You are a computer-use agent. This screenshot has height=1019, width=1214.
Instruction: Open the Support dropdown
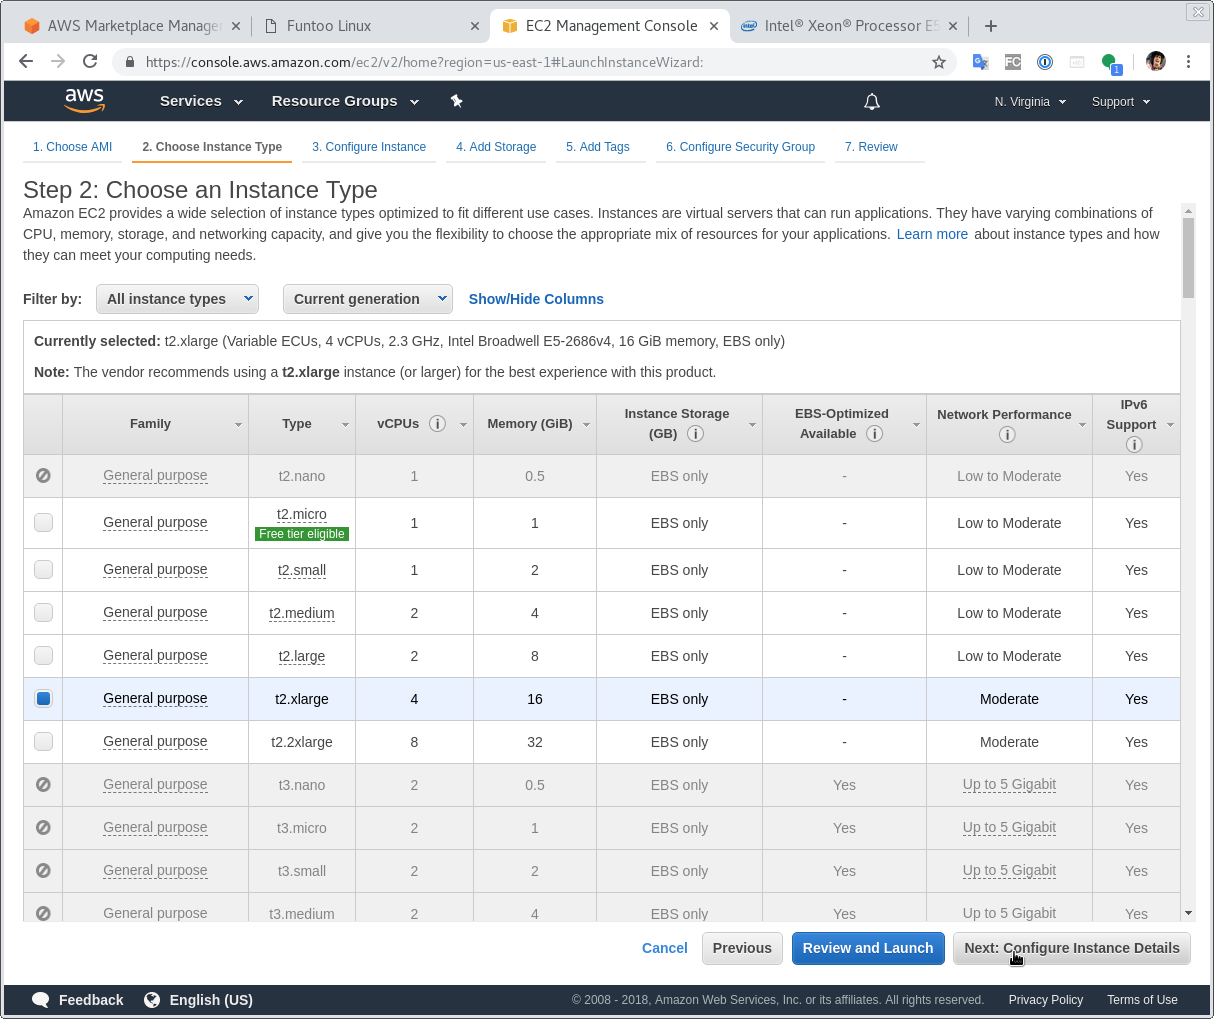(x=1121, y=102)
